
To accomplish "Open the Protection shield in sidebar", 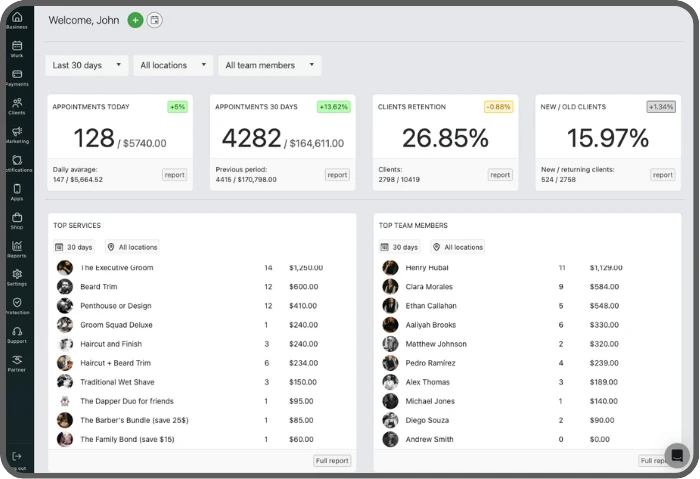I will (17, 306).
